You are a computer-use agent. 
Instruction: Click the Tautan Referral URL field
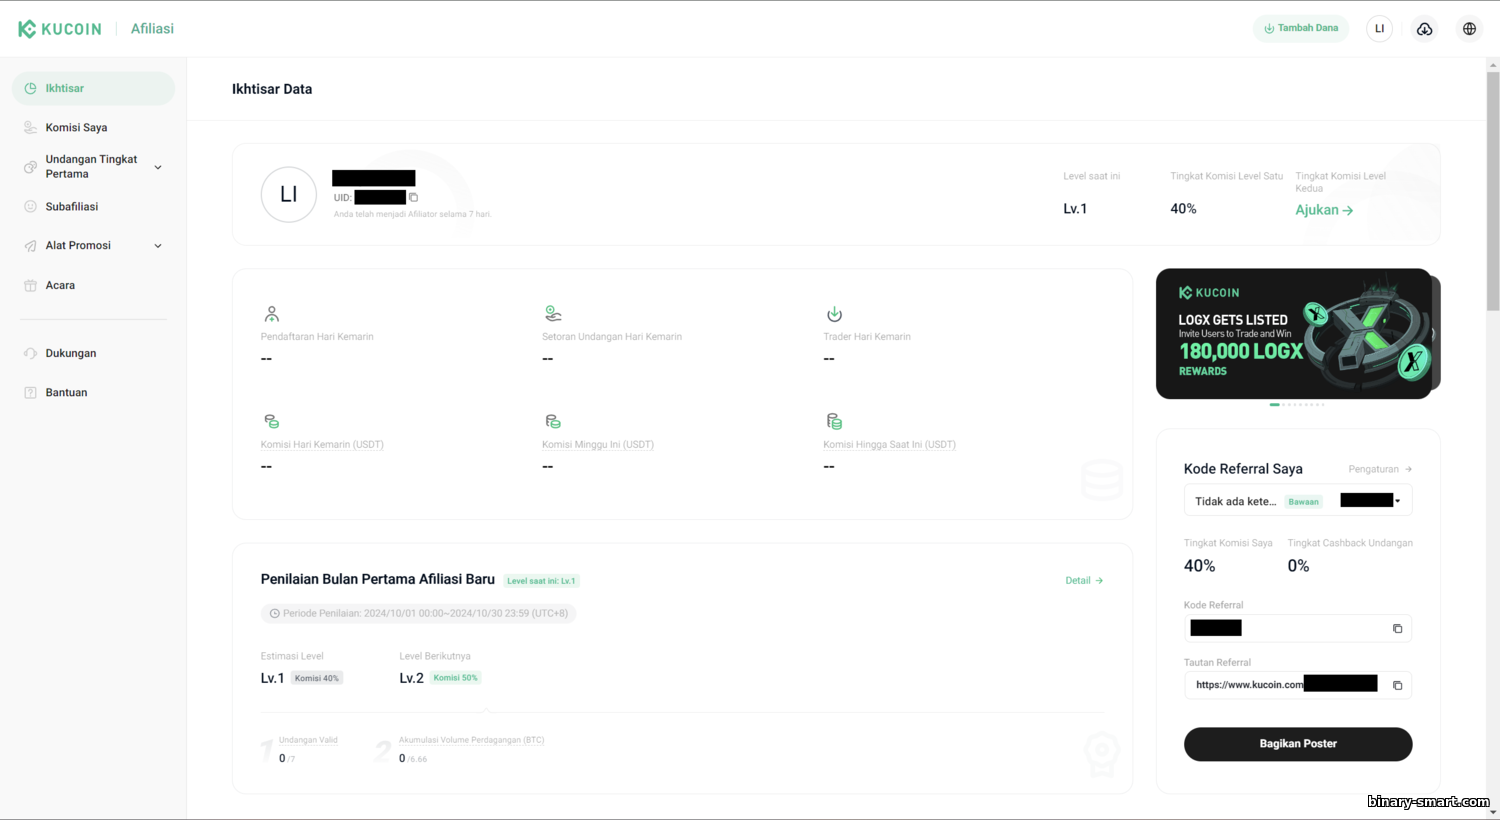click(x=1298, y=685)
